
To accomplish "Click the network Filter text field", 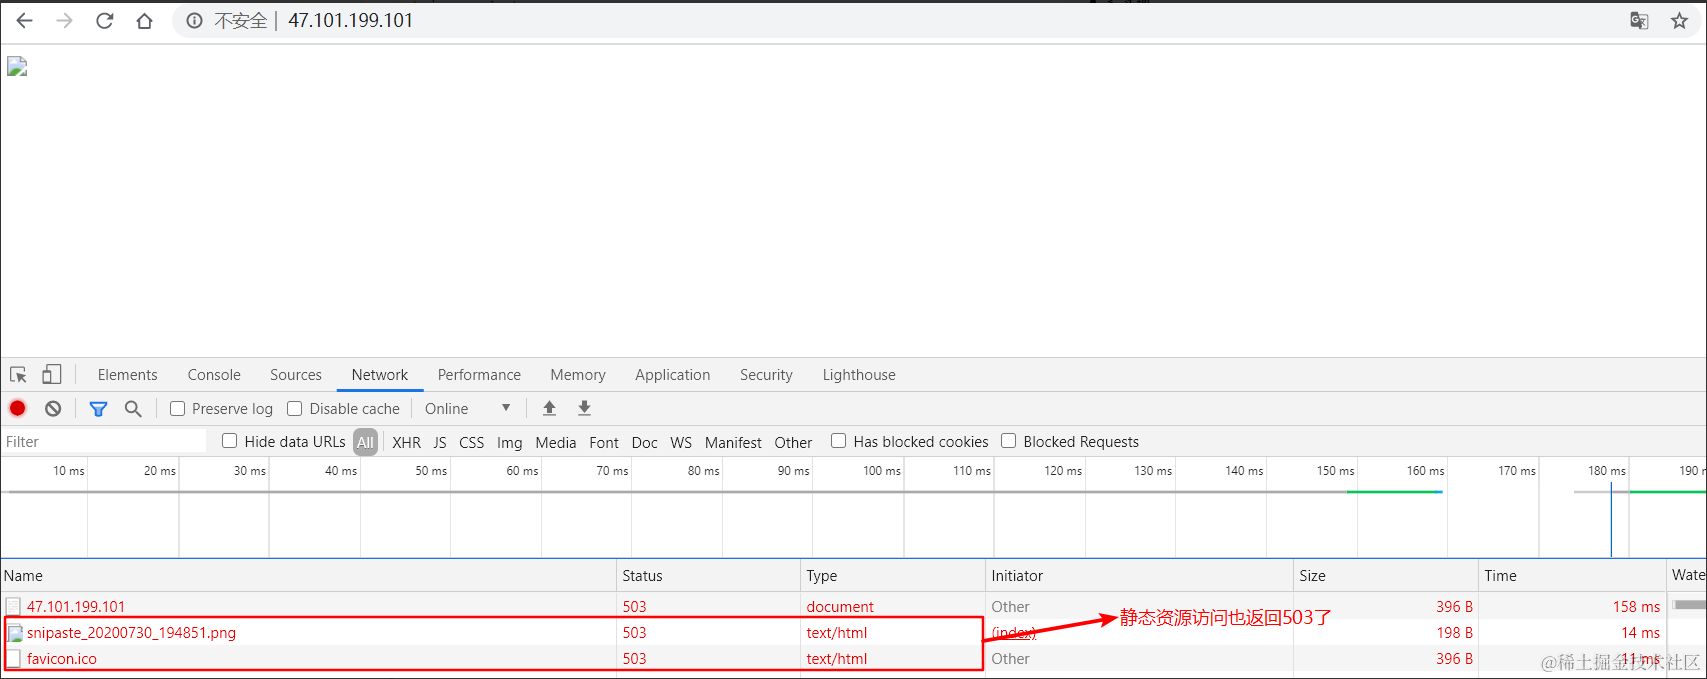I will coord(104,441).
